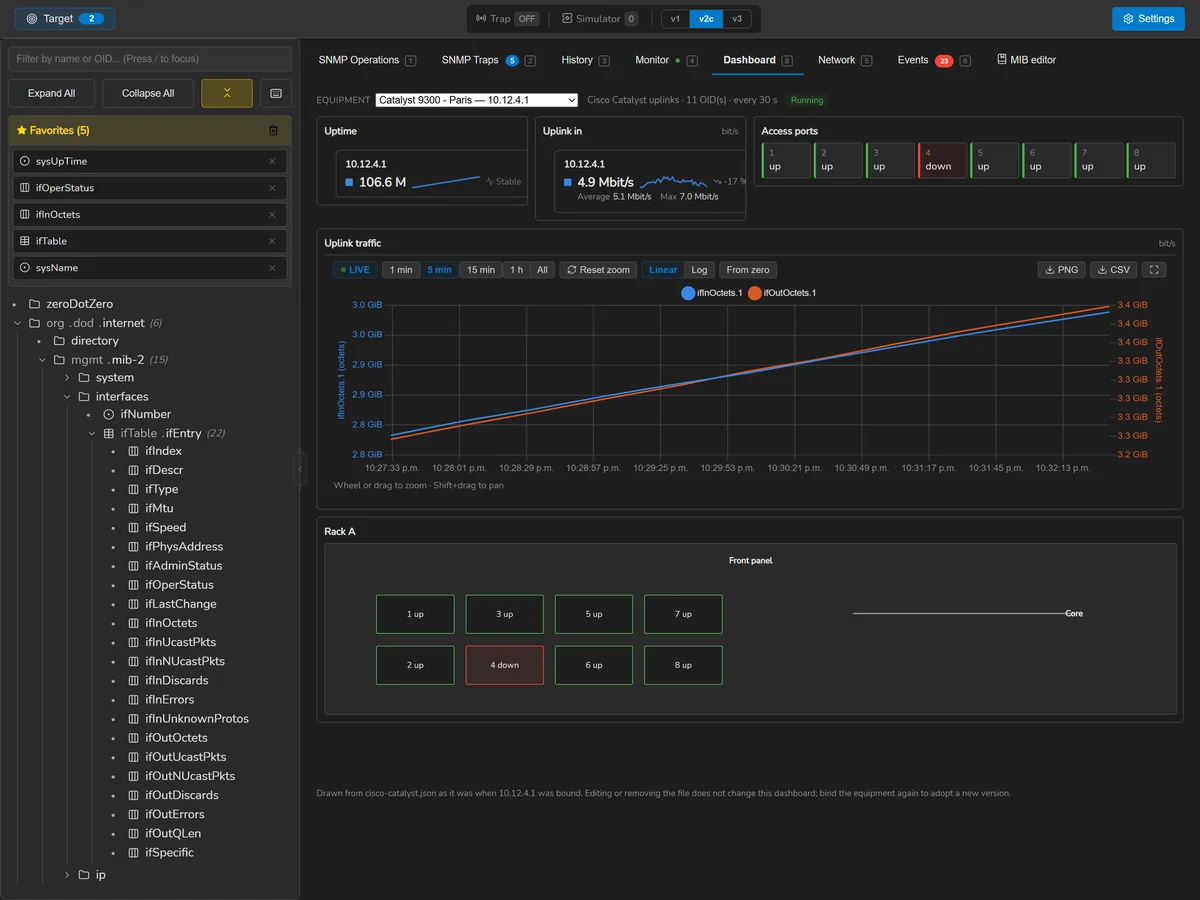Toggle the Simulator control
Viewport: 1200px width, 900px height.
[x=600, y=19]
